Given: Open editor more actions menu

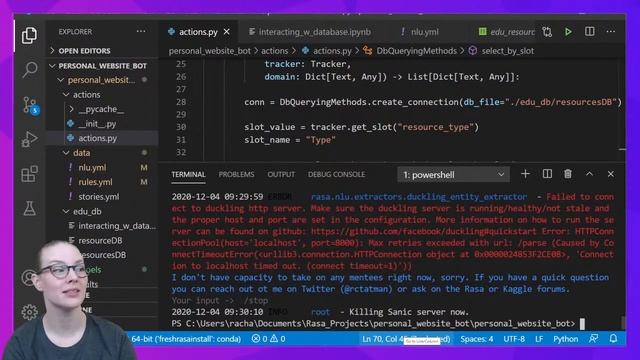Looking at the screenshot, I should pos(611,31).
